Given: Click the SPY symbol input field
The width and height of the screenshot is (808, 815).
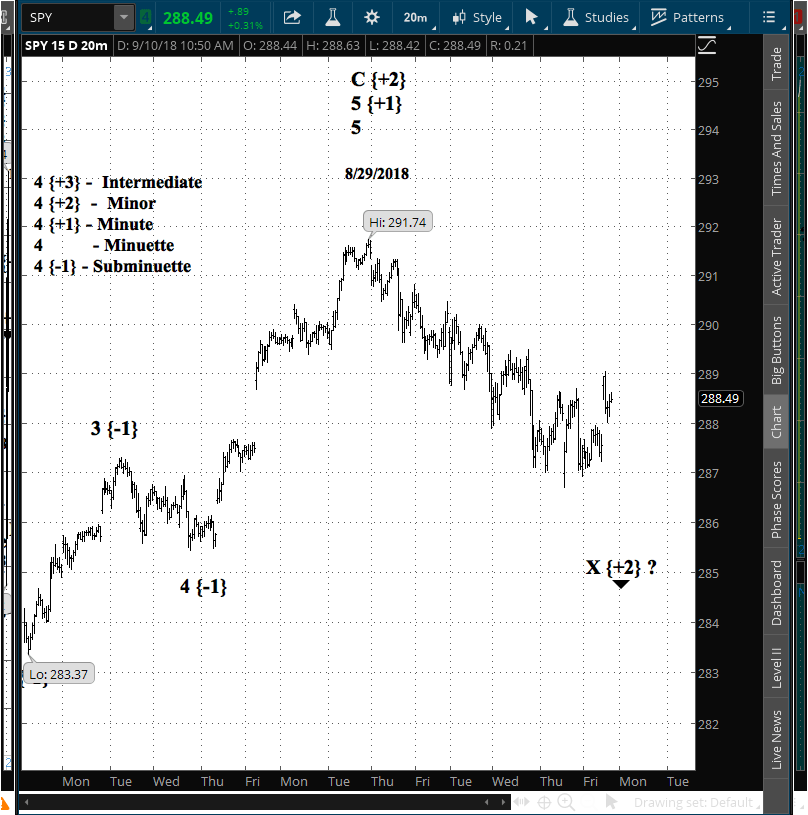Looking at the screenshot, I should click(68, 17).
